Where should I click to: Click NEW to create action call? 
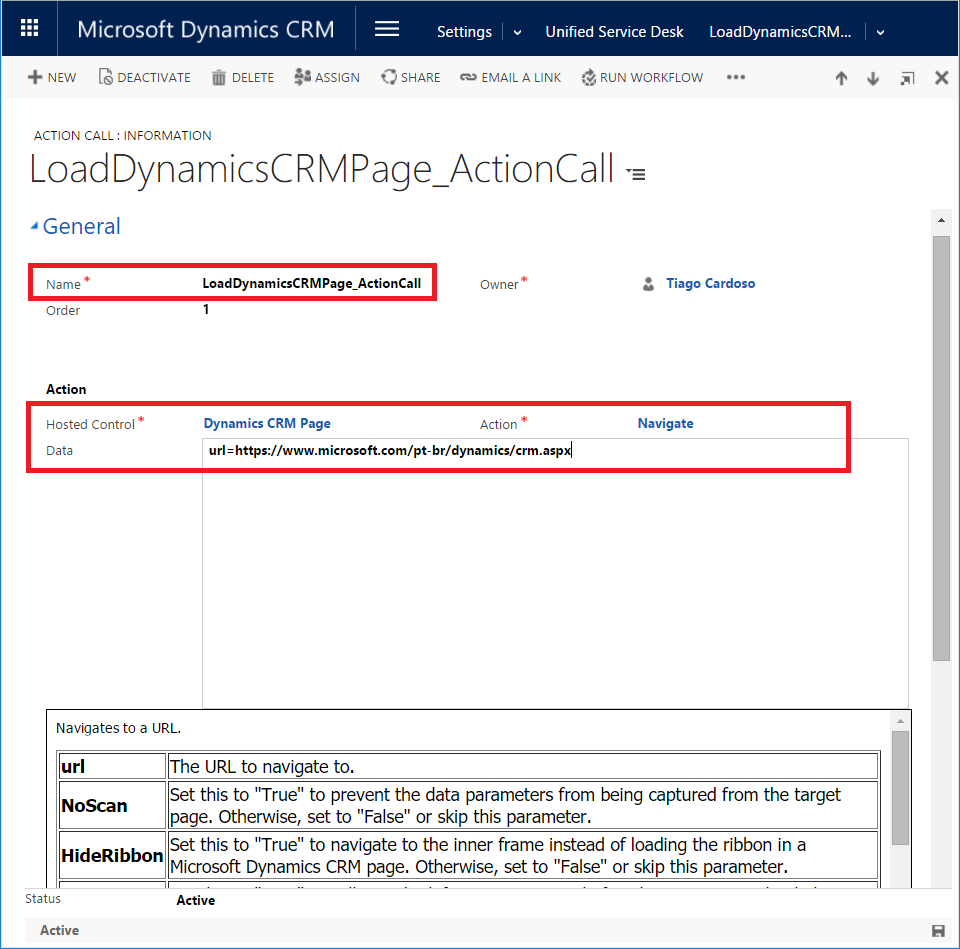click(x=52, y=77)
